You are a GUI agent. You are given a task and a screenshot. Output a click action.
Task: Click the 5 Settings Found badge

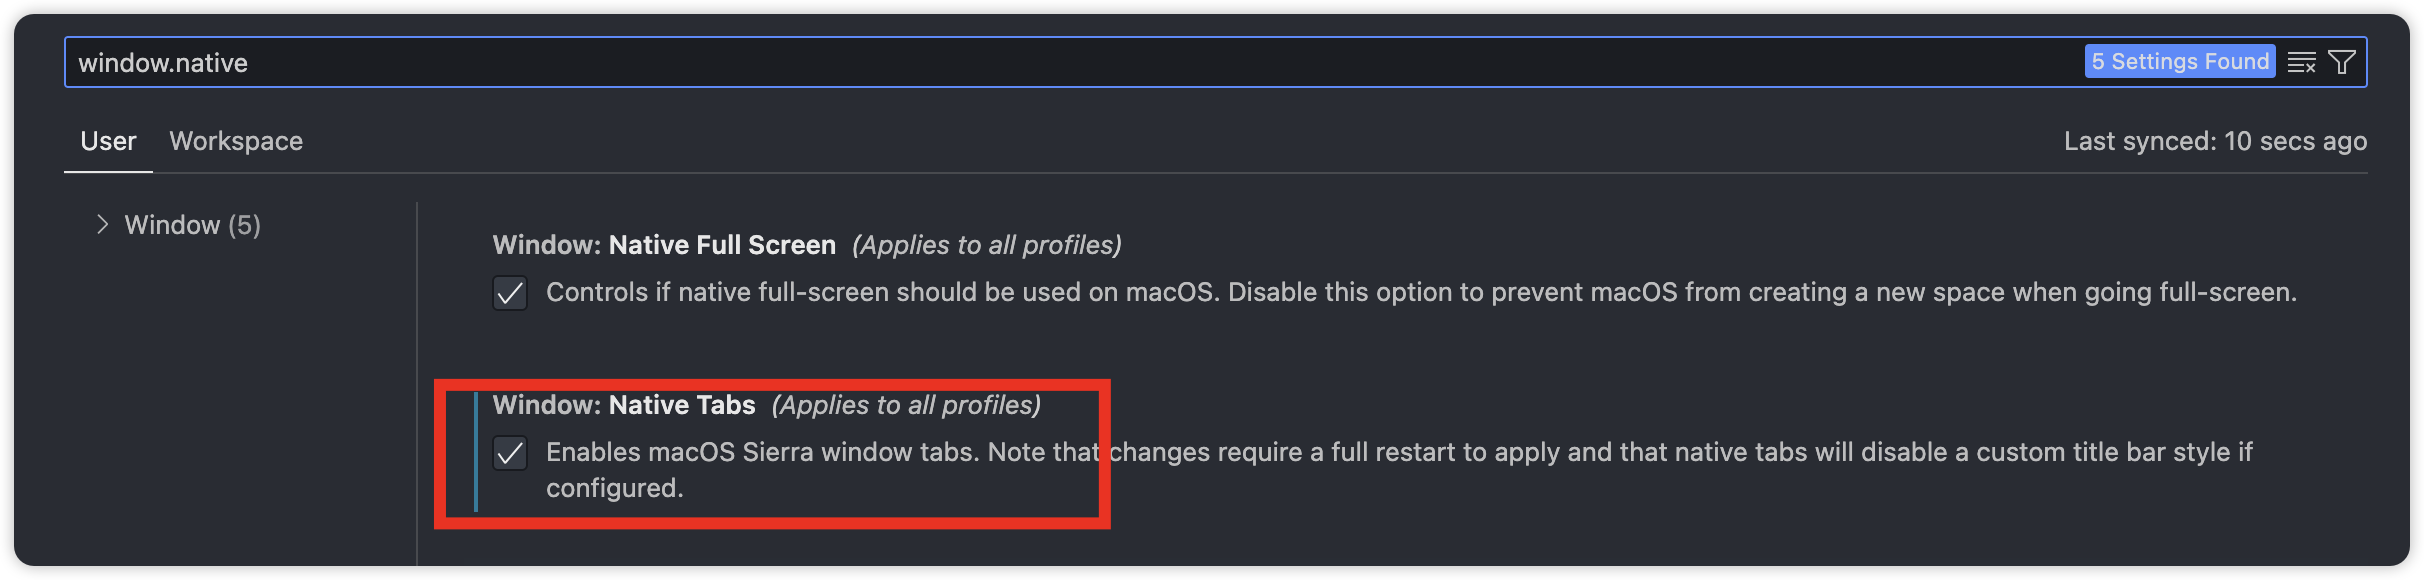pyautogui.click(x=2180, y=61)
